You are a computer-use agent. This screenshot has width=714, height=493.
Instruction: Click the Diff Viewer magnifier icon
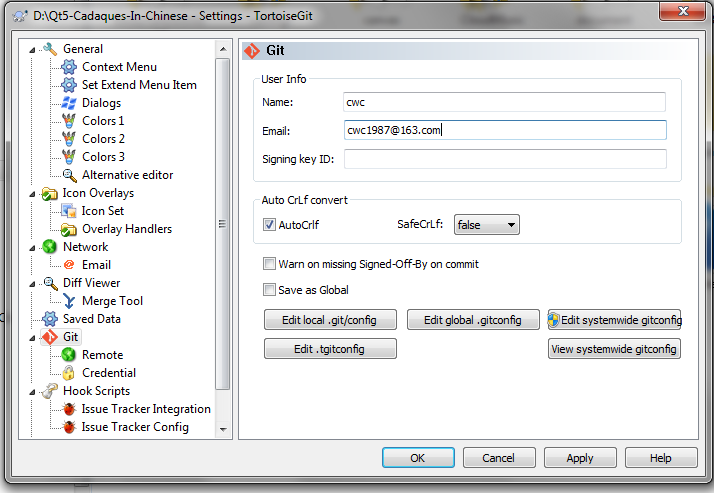49,283
